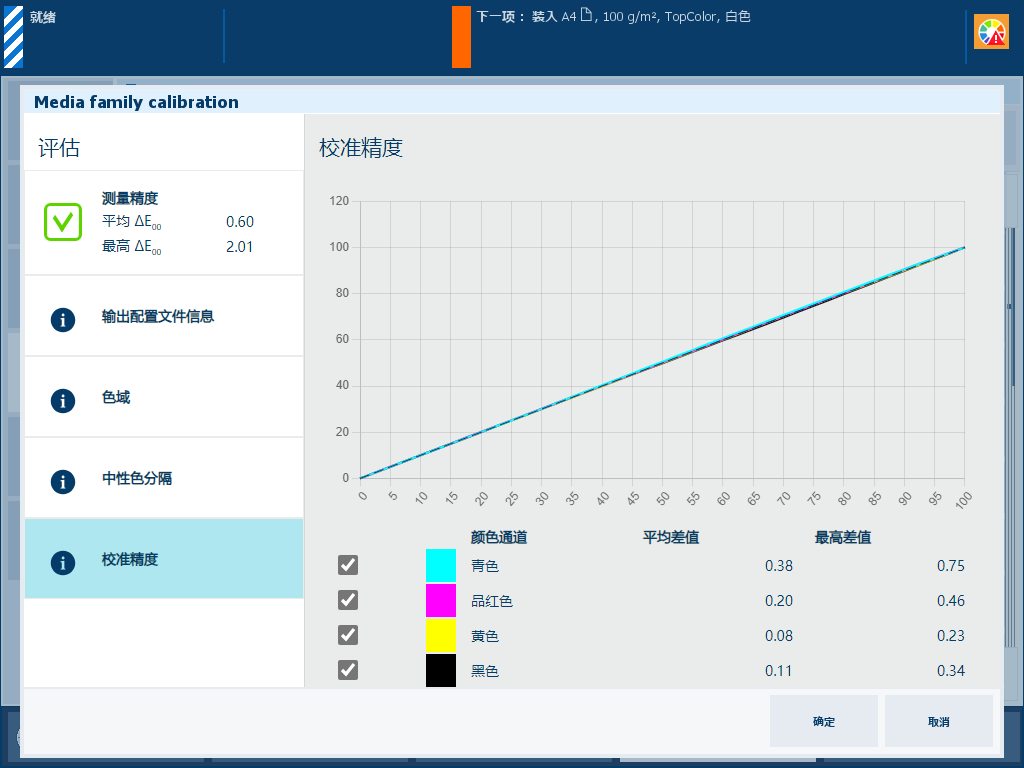This screenshot has height=768, width=1024.
Task: Click the info icon beside 校准精度
Action: click(63, 563)
